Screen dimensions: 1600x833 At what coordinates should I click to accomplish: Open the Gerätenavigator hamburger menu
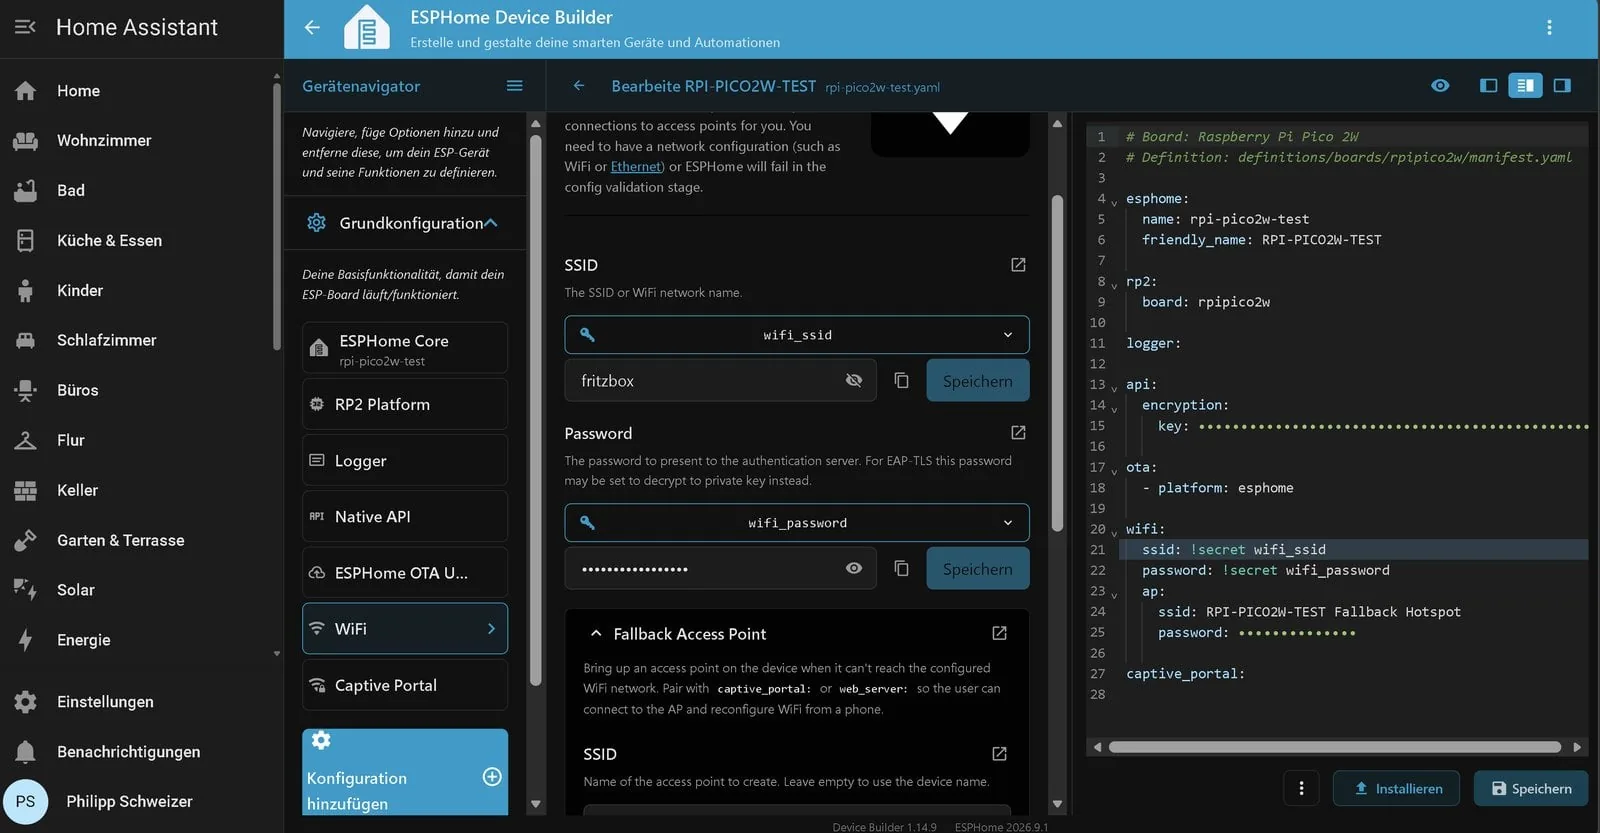pyautogui.click(x=514, y=86)
